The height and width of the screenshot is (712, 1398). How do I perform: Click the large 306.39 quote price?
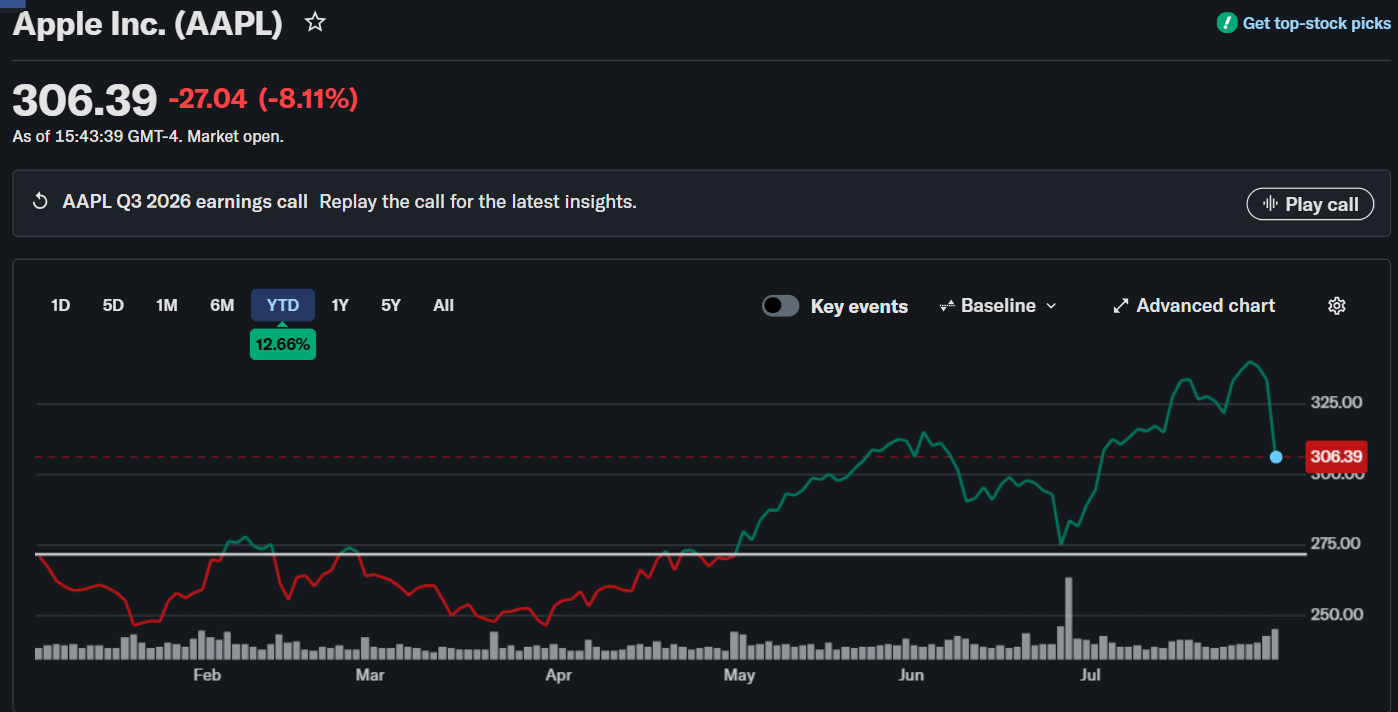[85, 100]
